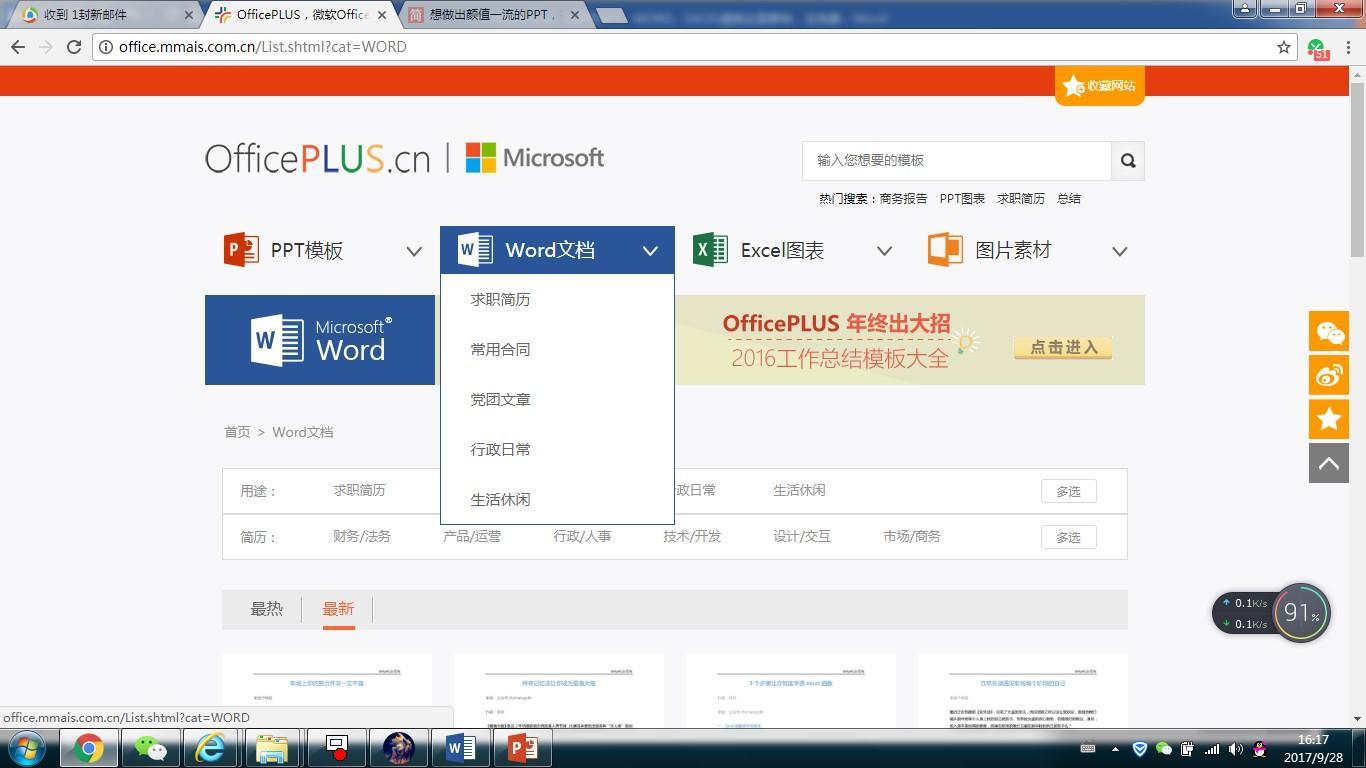Click hot search link 总结

pos(1069,198)
